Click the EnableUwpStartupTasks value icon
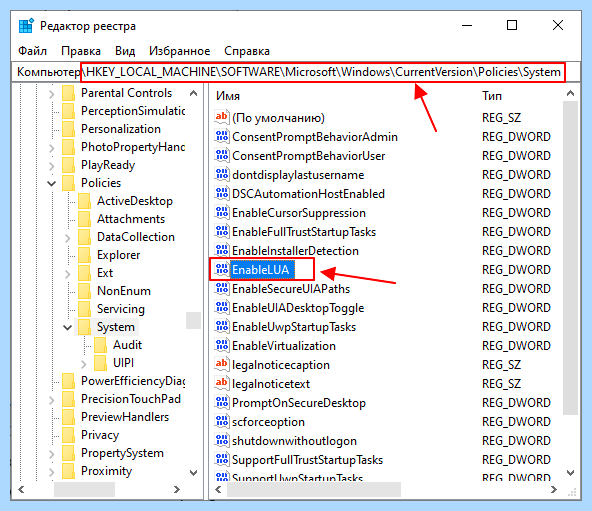 222,326
